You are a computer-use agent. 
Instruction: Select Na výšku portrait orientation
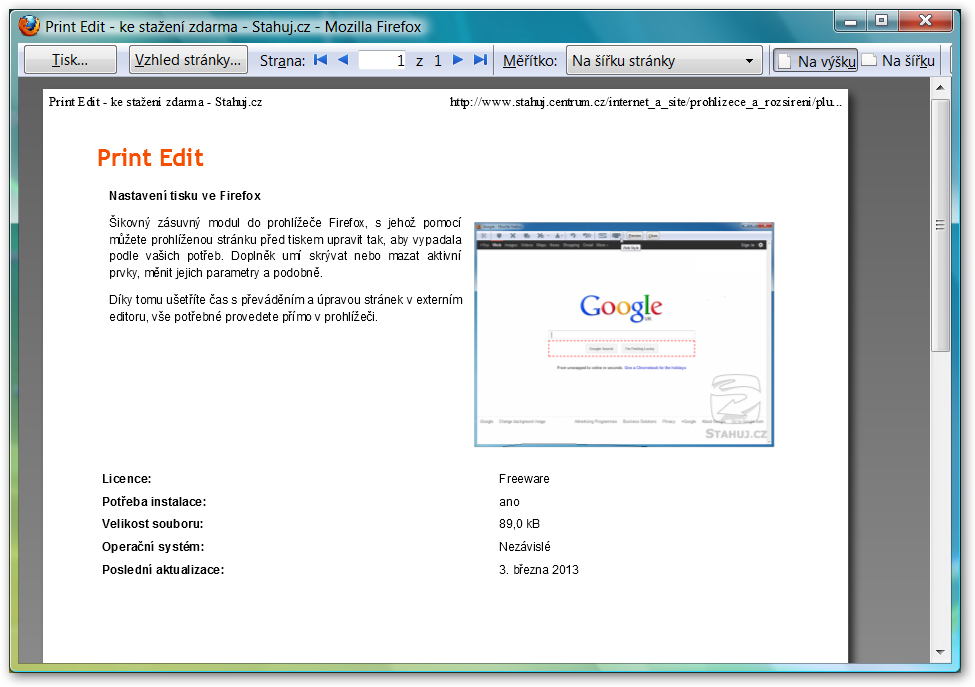815,61
